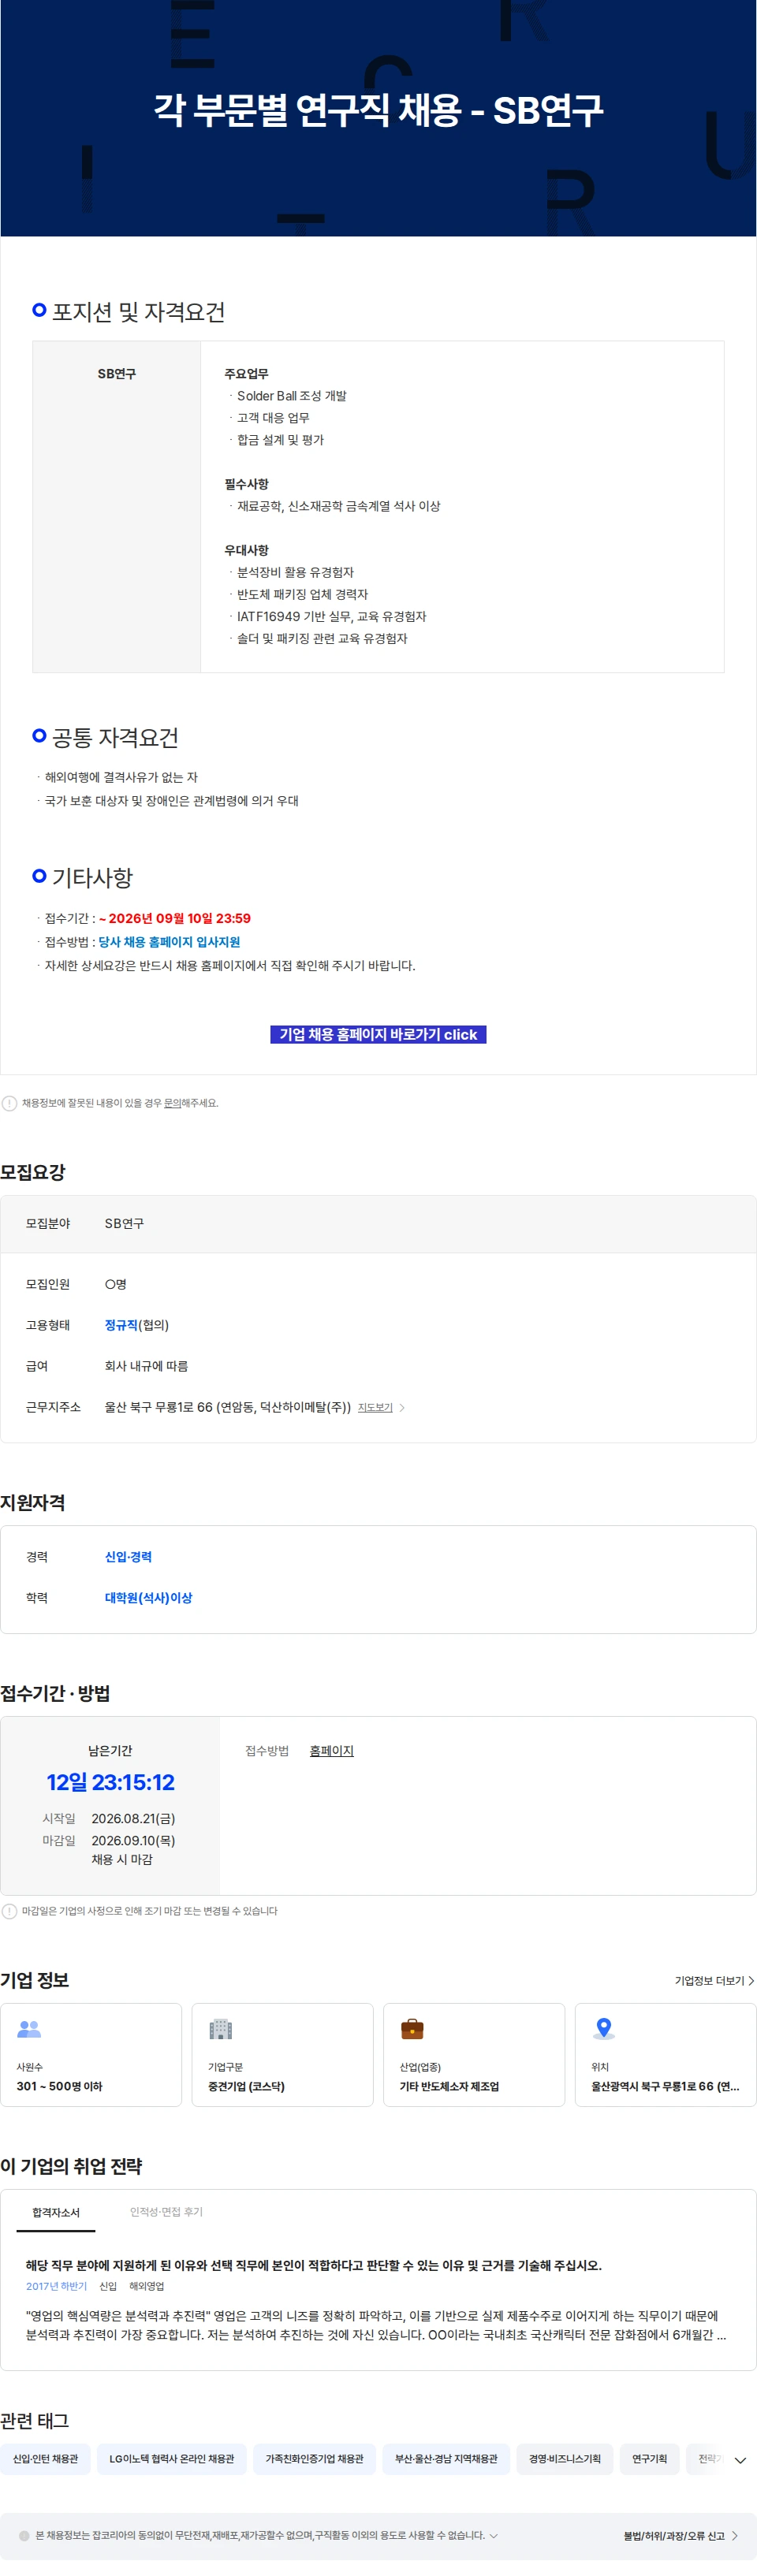This screenshot has width=757, height=2576.
Task: Click the info icon beside 채용정보에 잘못된 내용이
Action: point(10,1103)
